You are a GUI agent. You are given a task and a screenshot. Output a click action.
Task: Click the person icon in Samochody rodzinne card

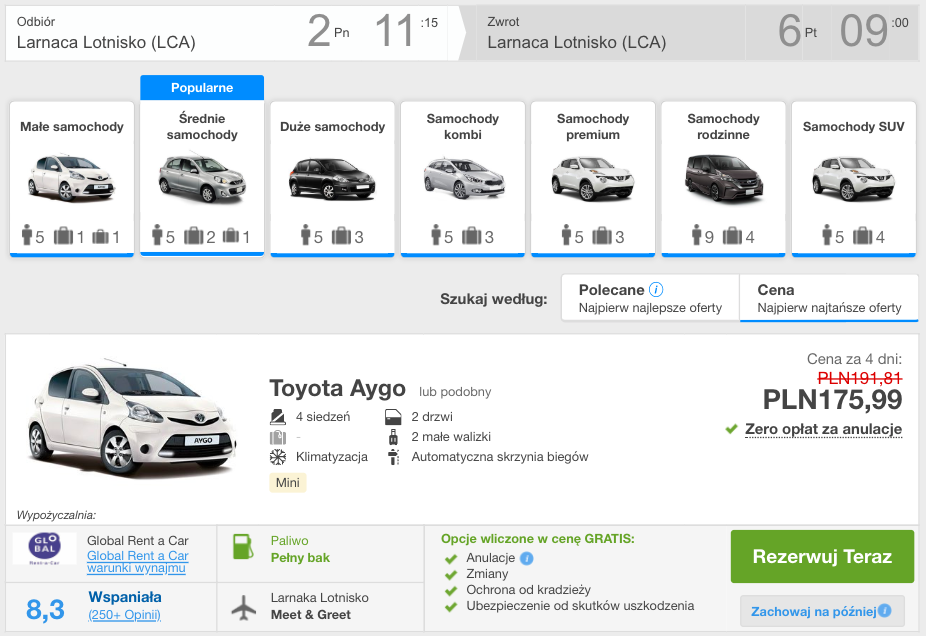tap(696, 235)
